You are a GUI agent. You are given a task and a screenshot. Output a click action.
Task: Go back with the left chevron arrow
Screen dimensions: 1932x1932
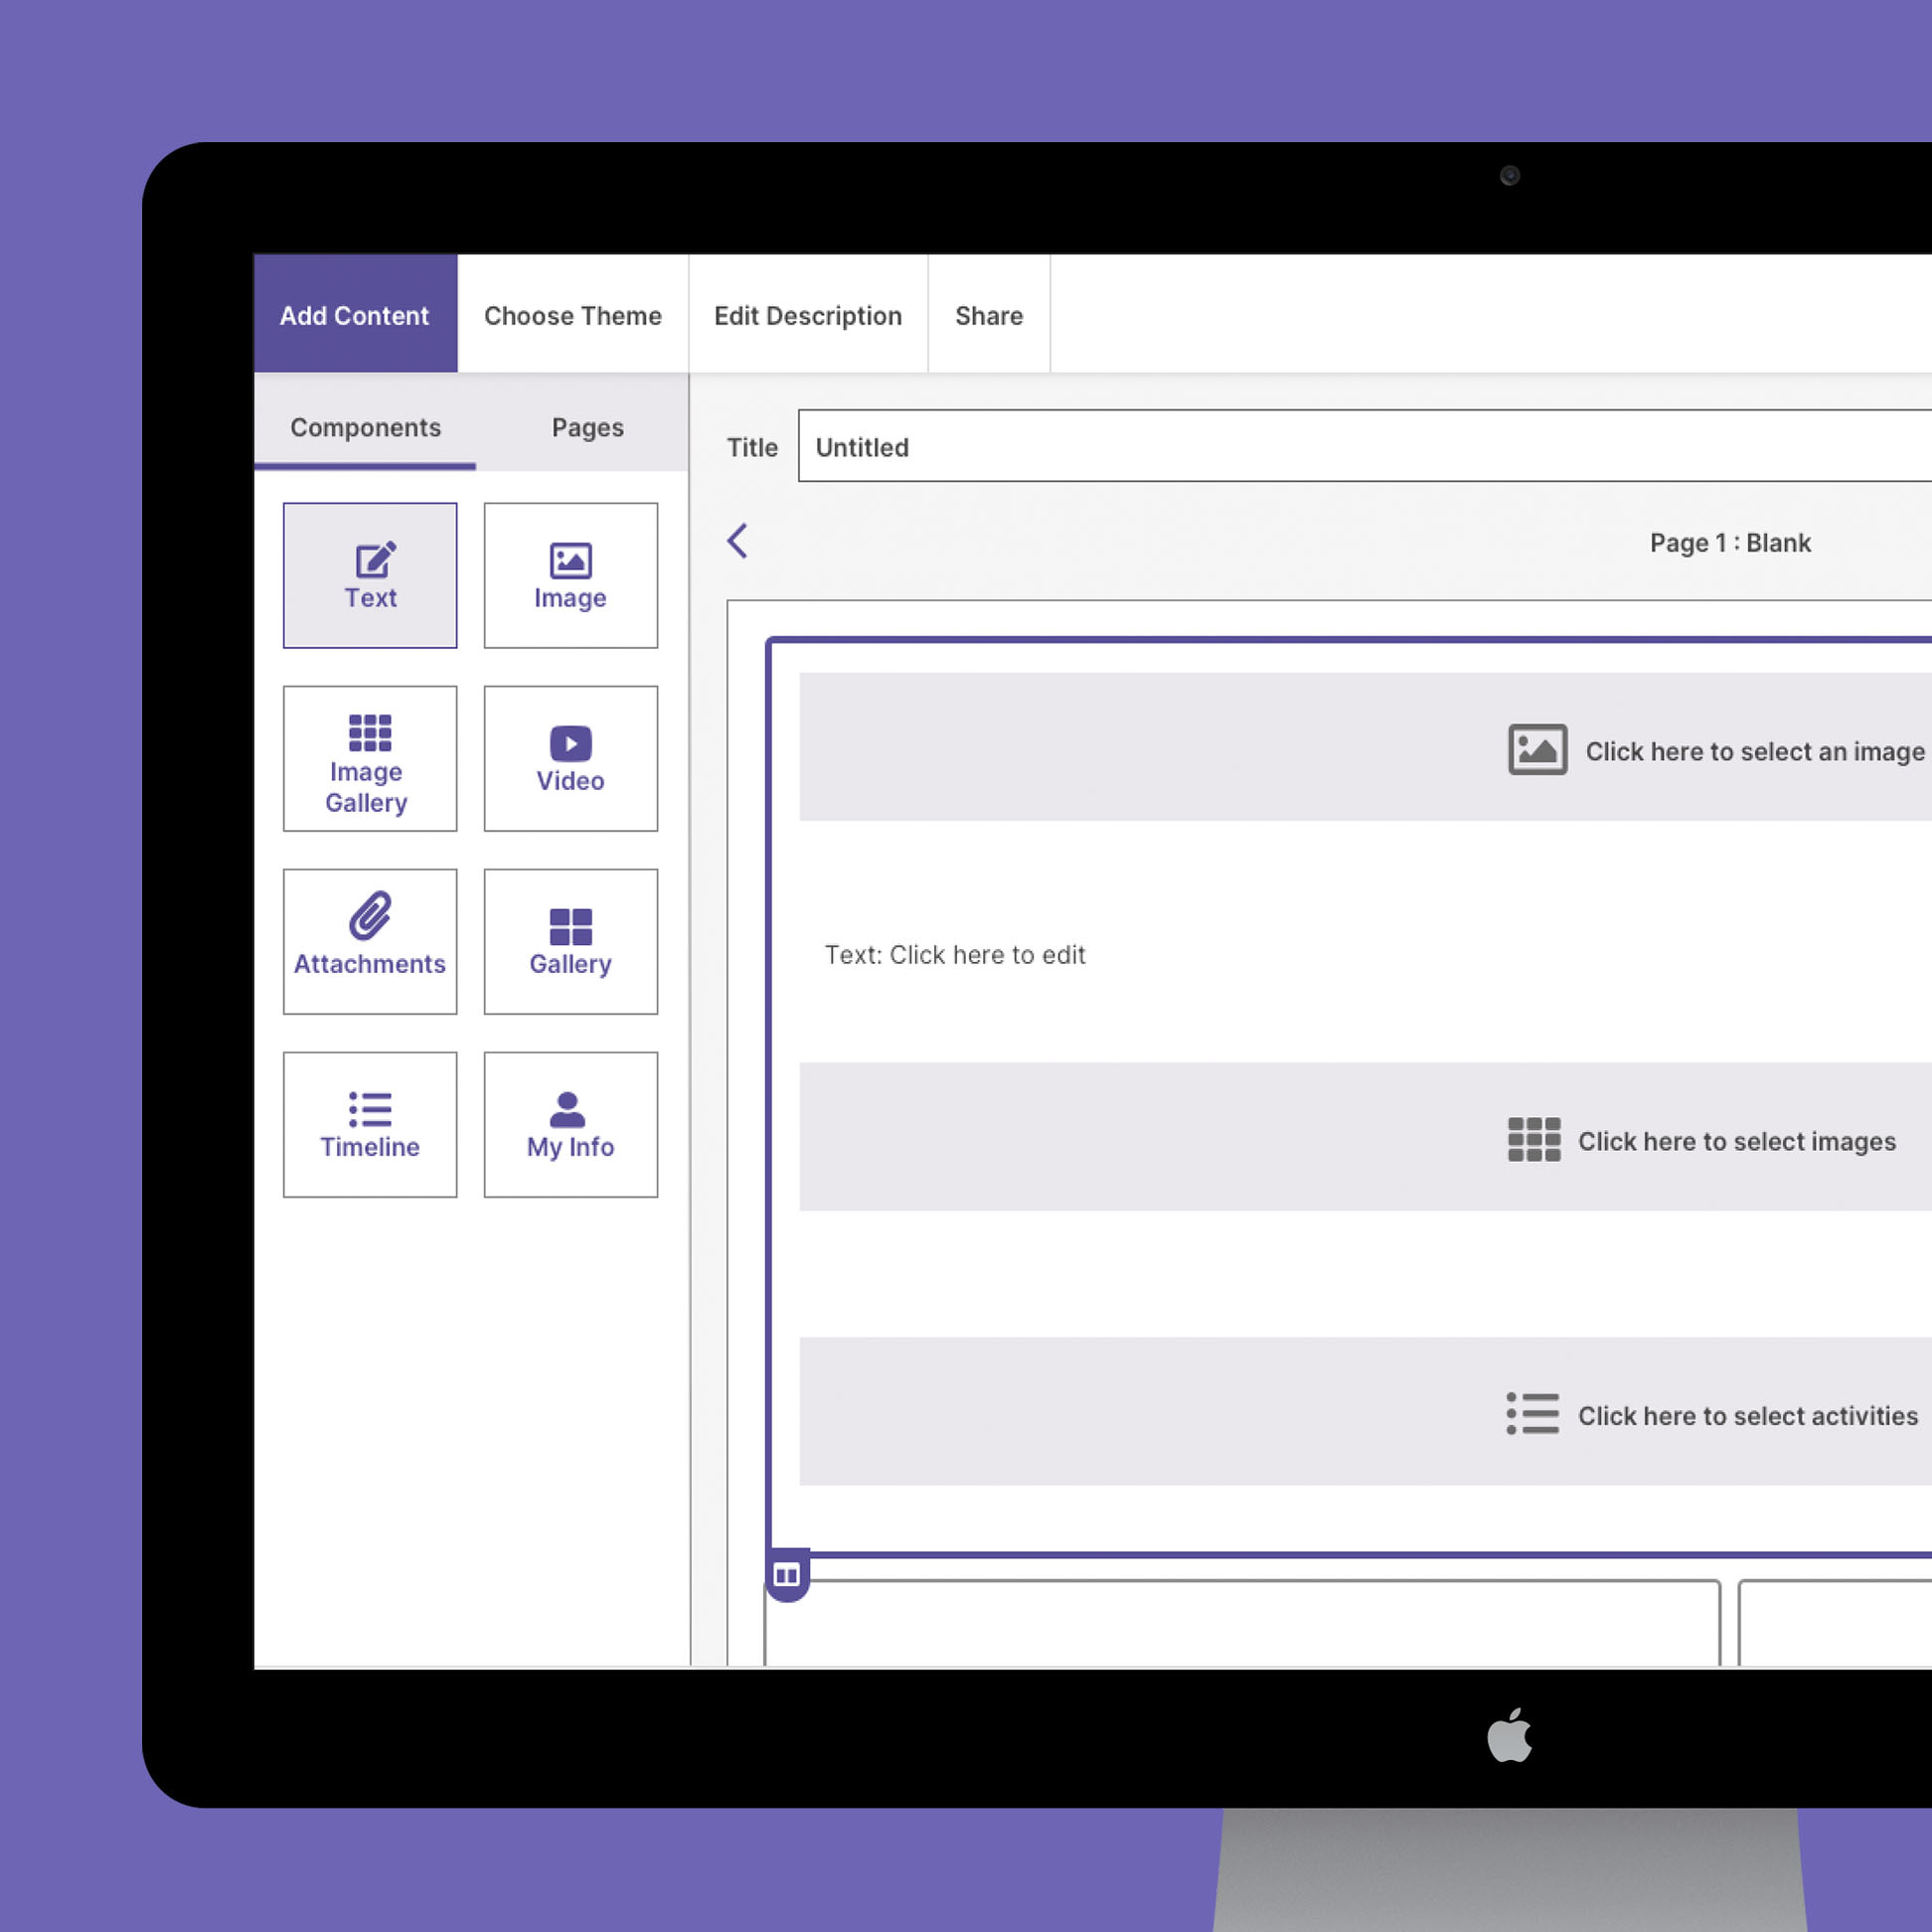[x=737, y=541]
